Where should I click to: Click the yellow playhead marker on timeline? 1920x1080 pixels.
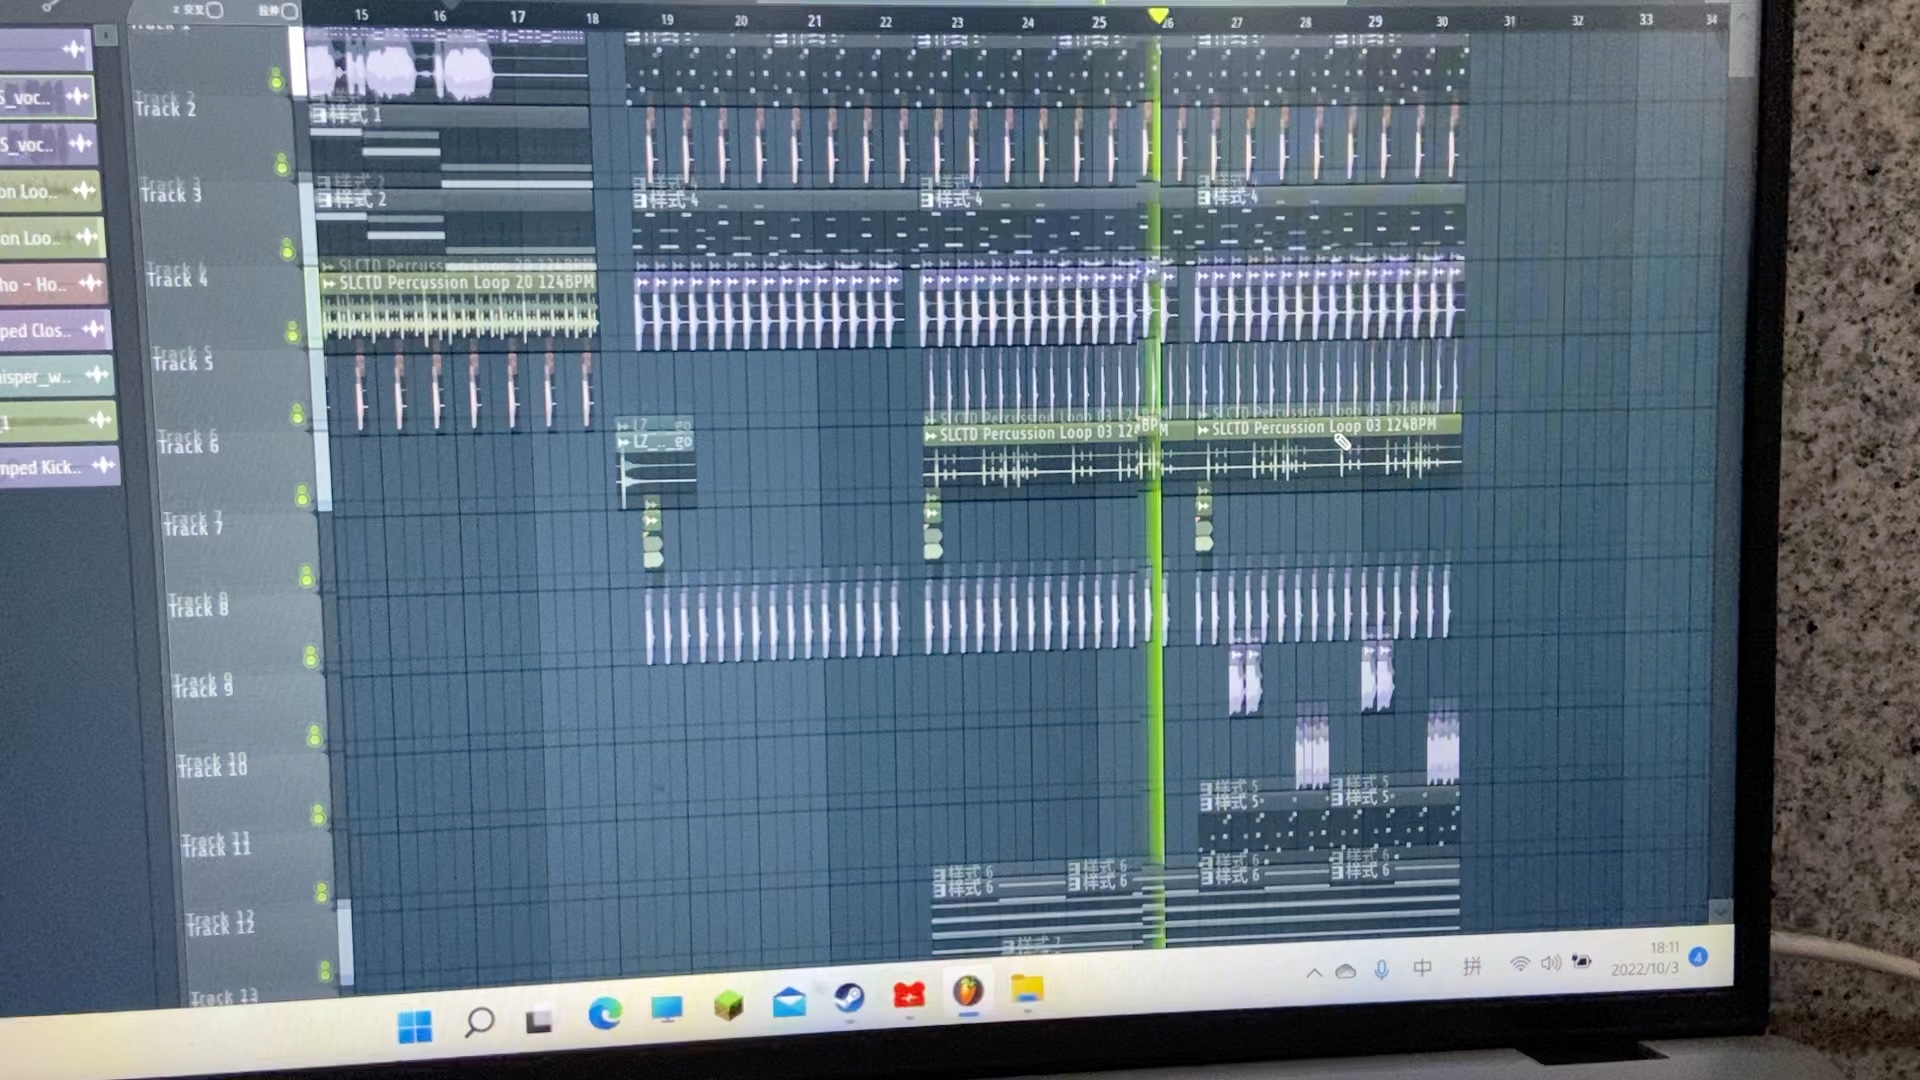coord(1157,16)
